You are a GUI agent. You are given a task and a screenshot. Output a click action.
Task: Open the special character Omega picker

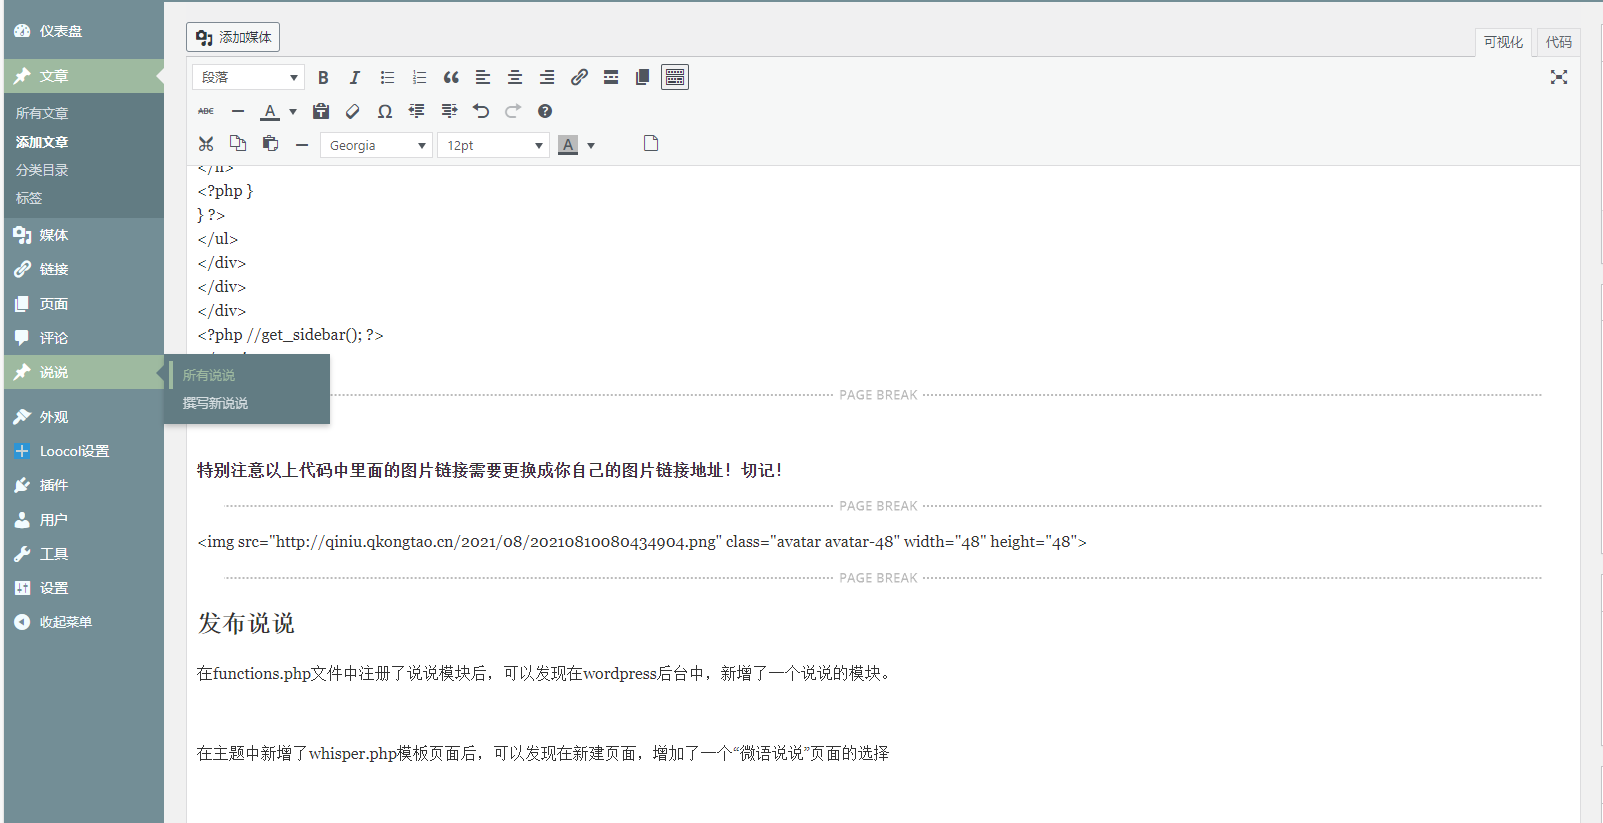coord(385,112)
